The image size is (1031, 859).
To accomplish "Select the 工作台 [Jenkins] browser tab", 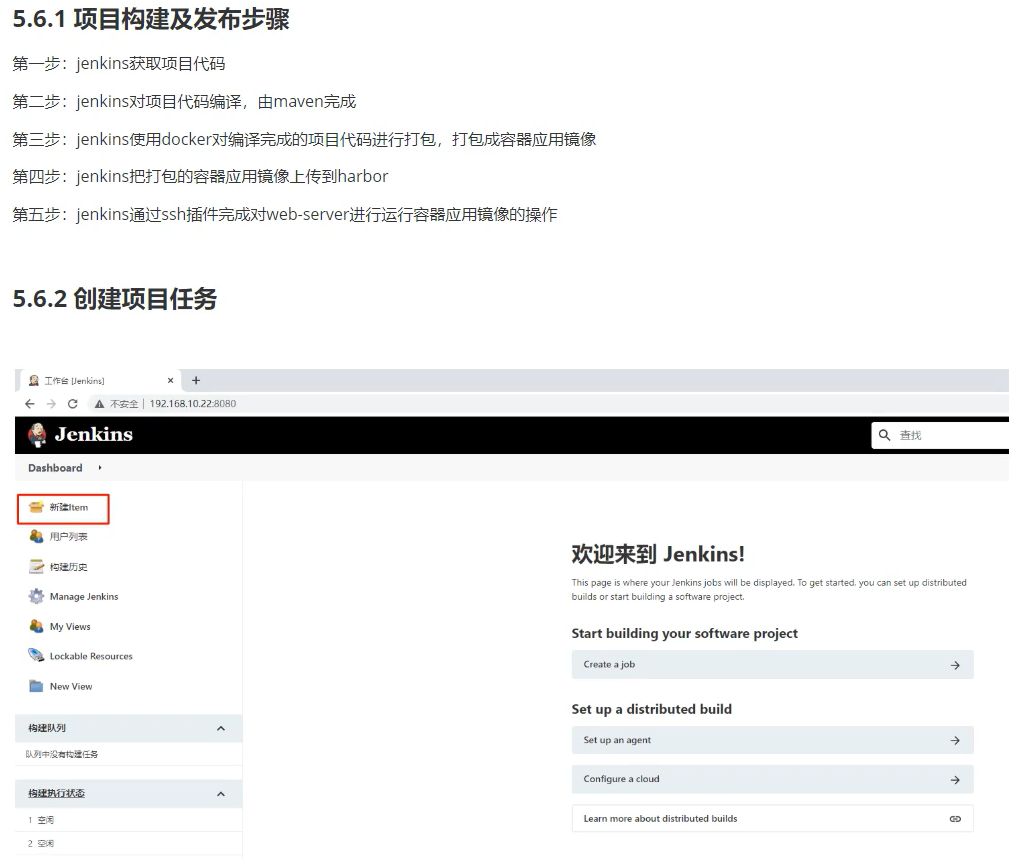I will click(x=99, y=380).
